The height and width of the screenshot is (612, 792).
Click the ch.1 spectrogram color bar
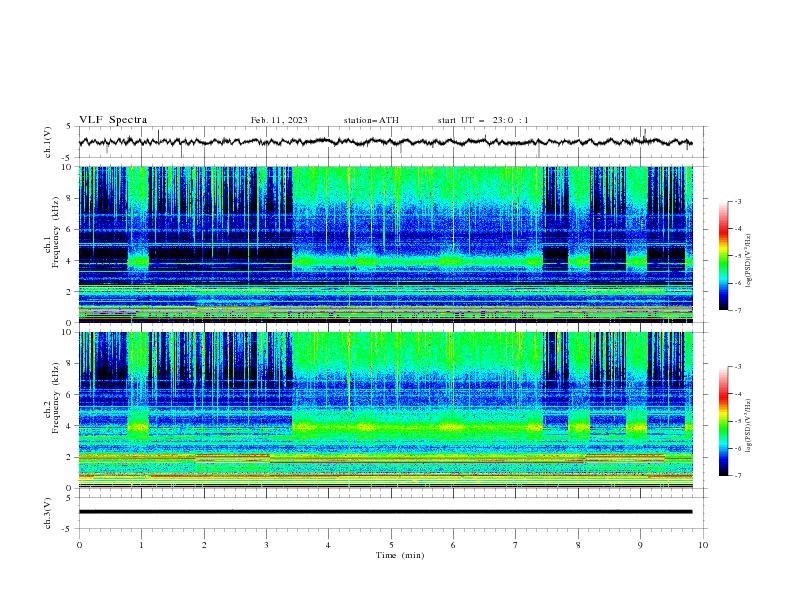click(x=724, y=256)
